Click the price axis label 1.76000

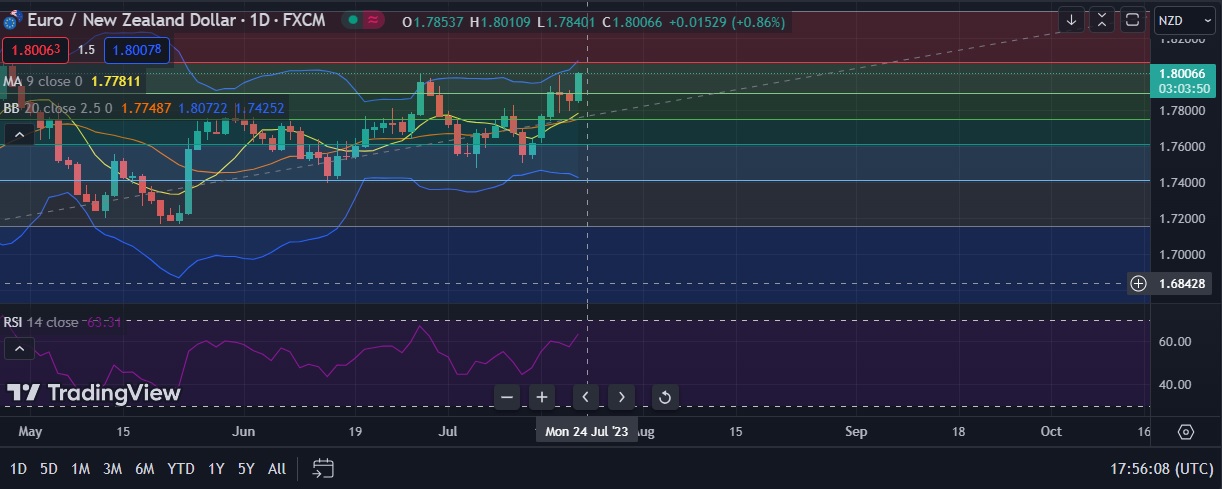[1181, 146]
